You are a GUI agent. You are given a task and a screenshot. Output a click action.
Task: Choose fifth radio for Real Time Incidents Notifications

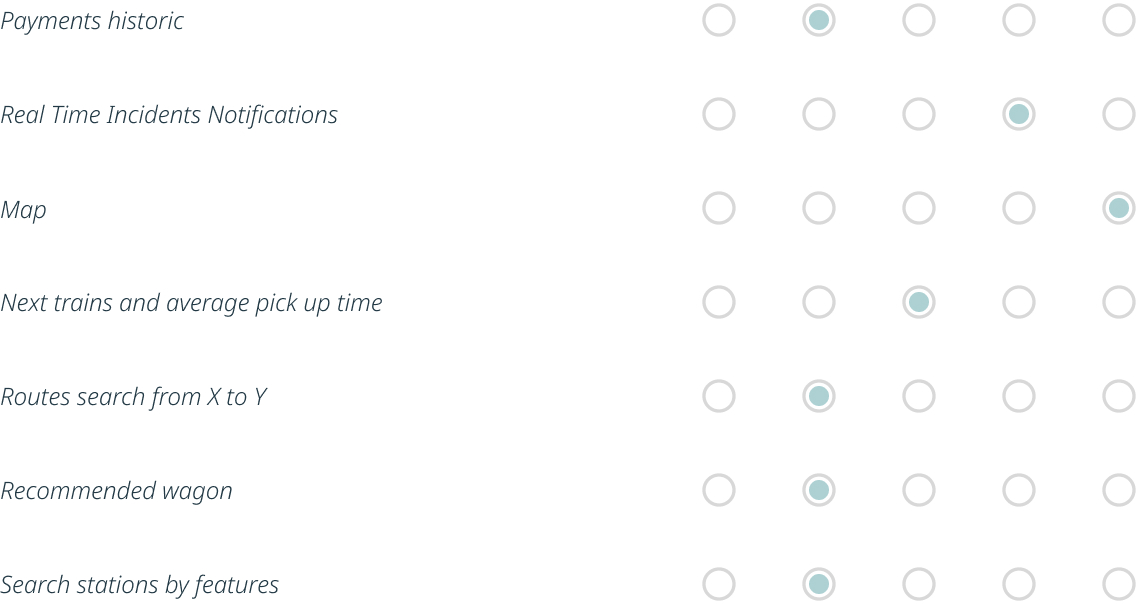(x=1119, y=114)
